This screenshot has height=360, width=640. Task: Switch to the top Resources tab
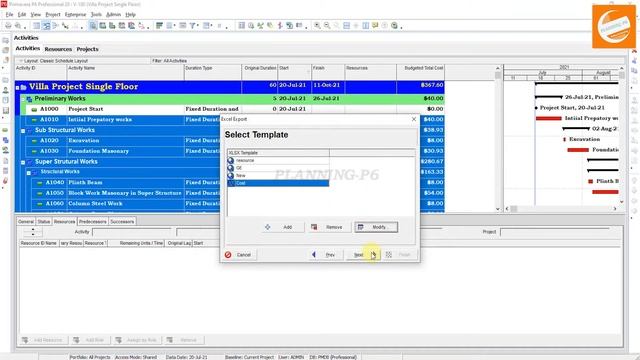tap(58, 49)
